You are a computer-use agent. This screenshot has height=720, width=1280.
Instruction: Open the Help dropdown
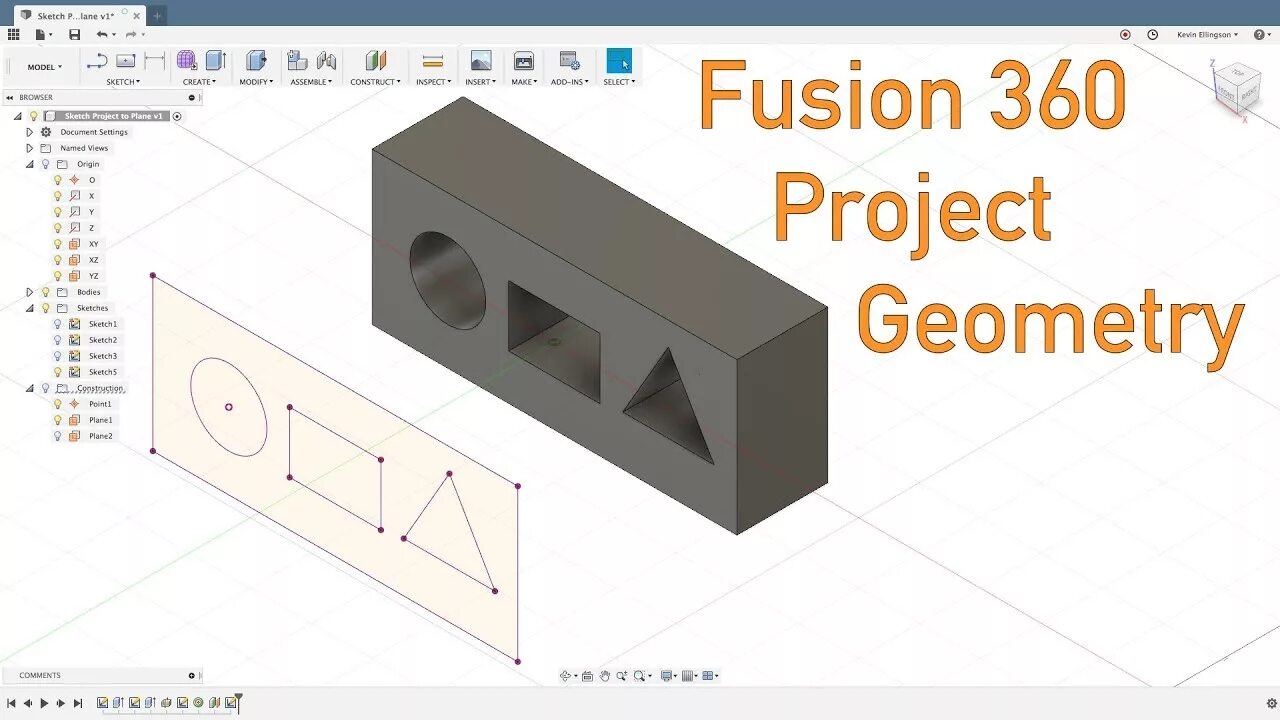pyautogui.click(x=1262, y=34)
